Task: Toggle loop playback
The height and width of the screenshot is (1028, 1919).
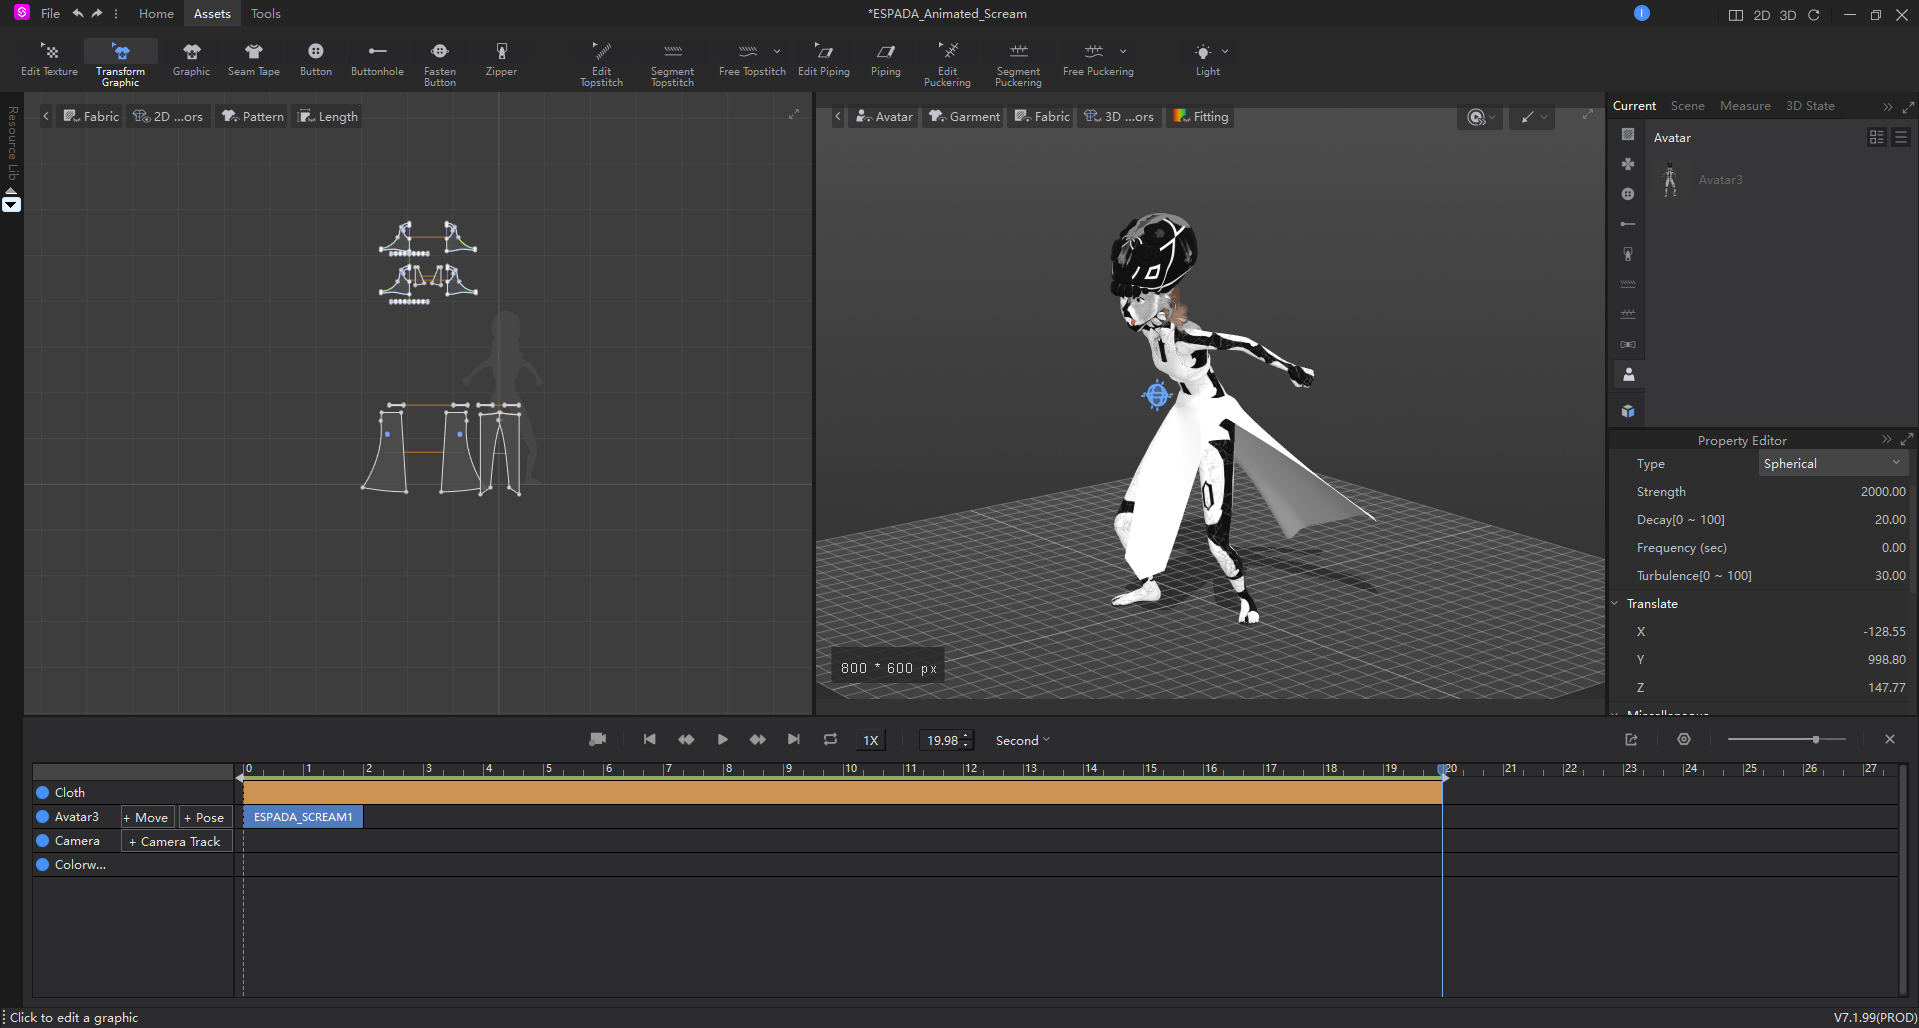Action: (x=830, y=739)
